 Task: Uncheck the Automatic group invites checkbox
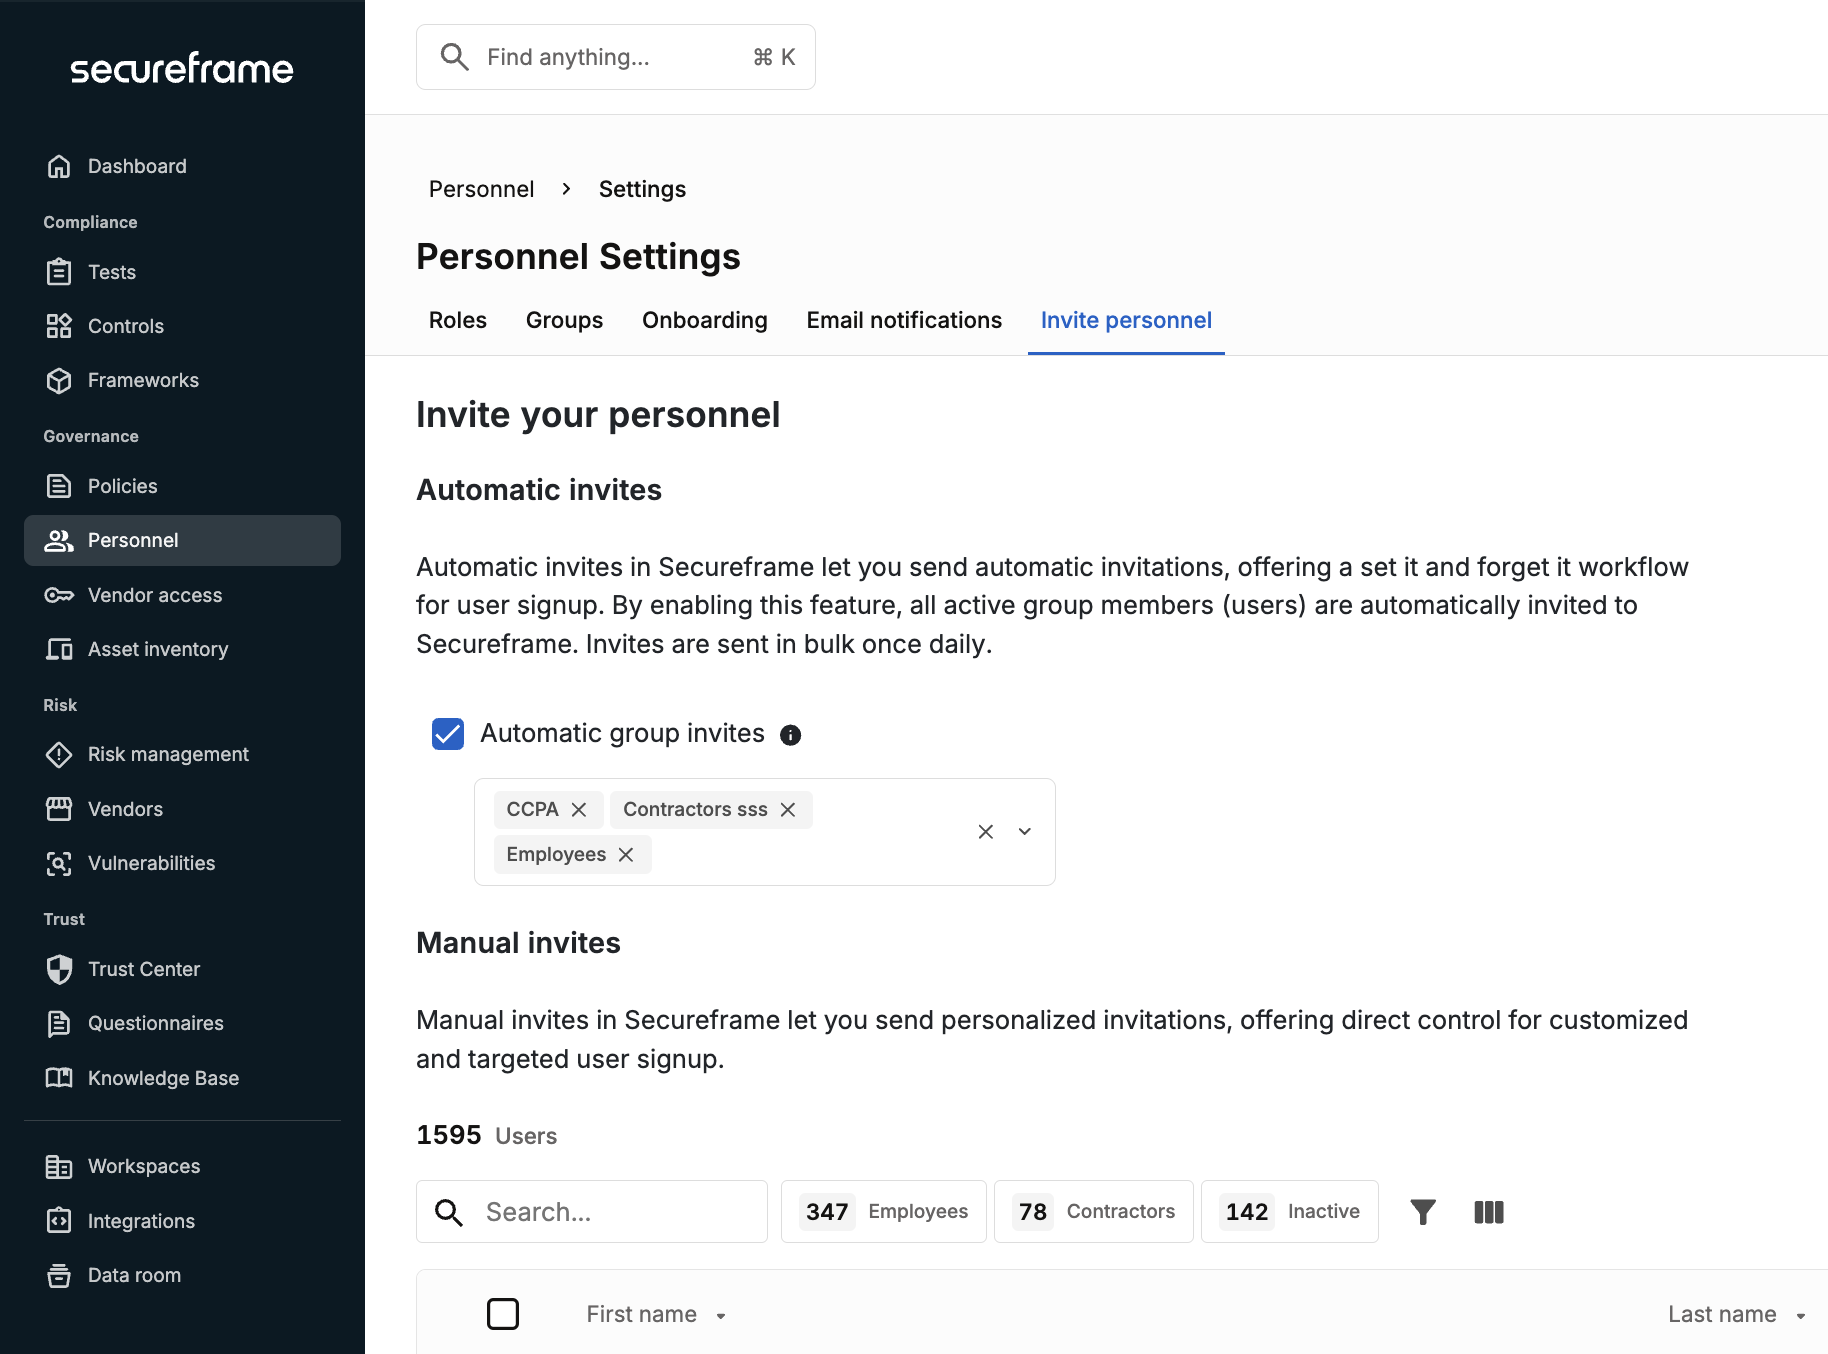click(x=448, y=734)
